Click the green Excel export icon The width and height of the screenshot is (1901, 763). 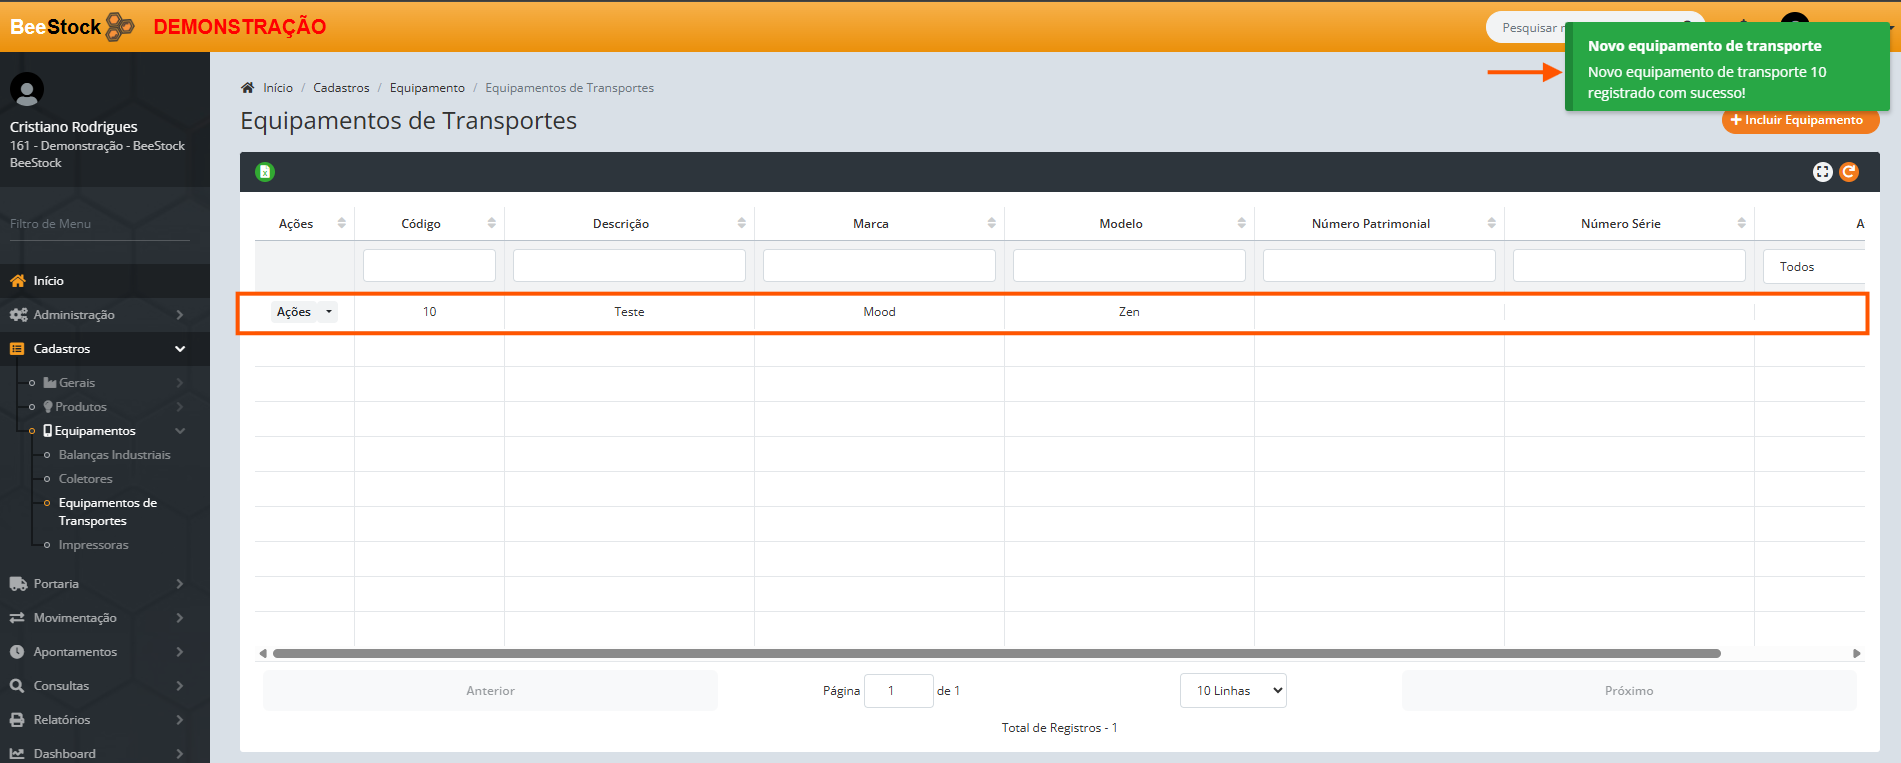(x=265, y=172)
